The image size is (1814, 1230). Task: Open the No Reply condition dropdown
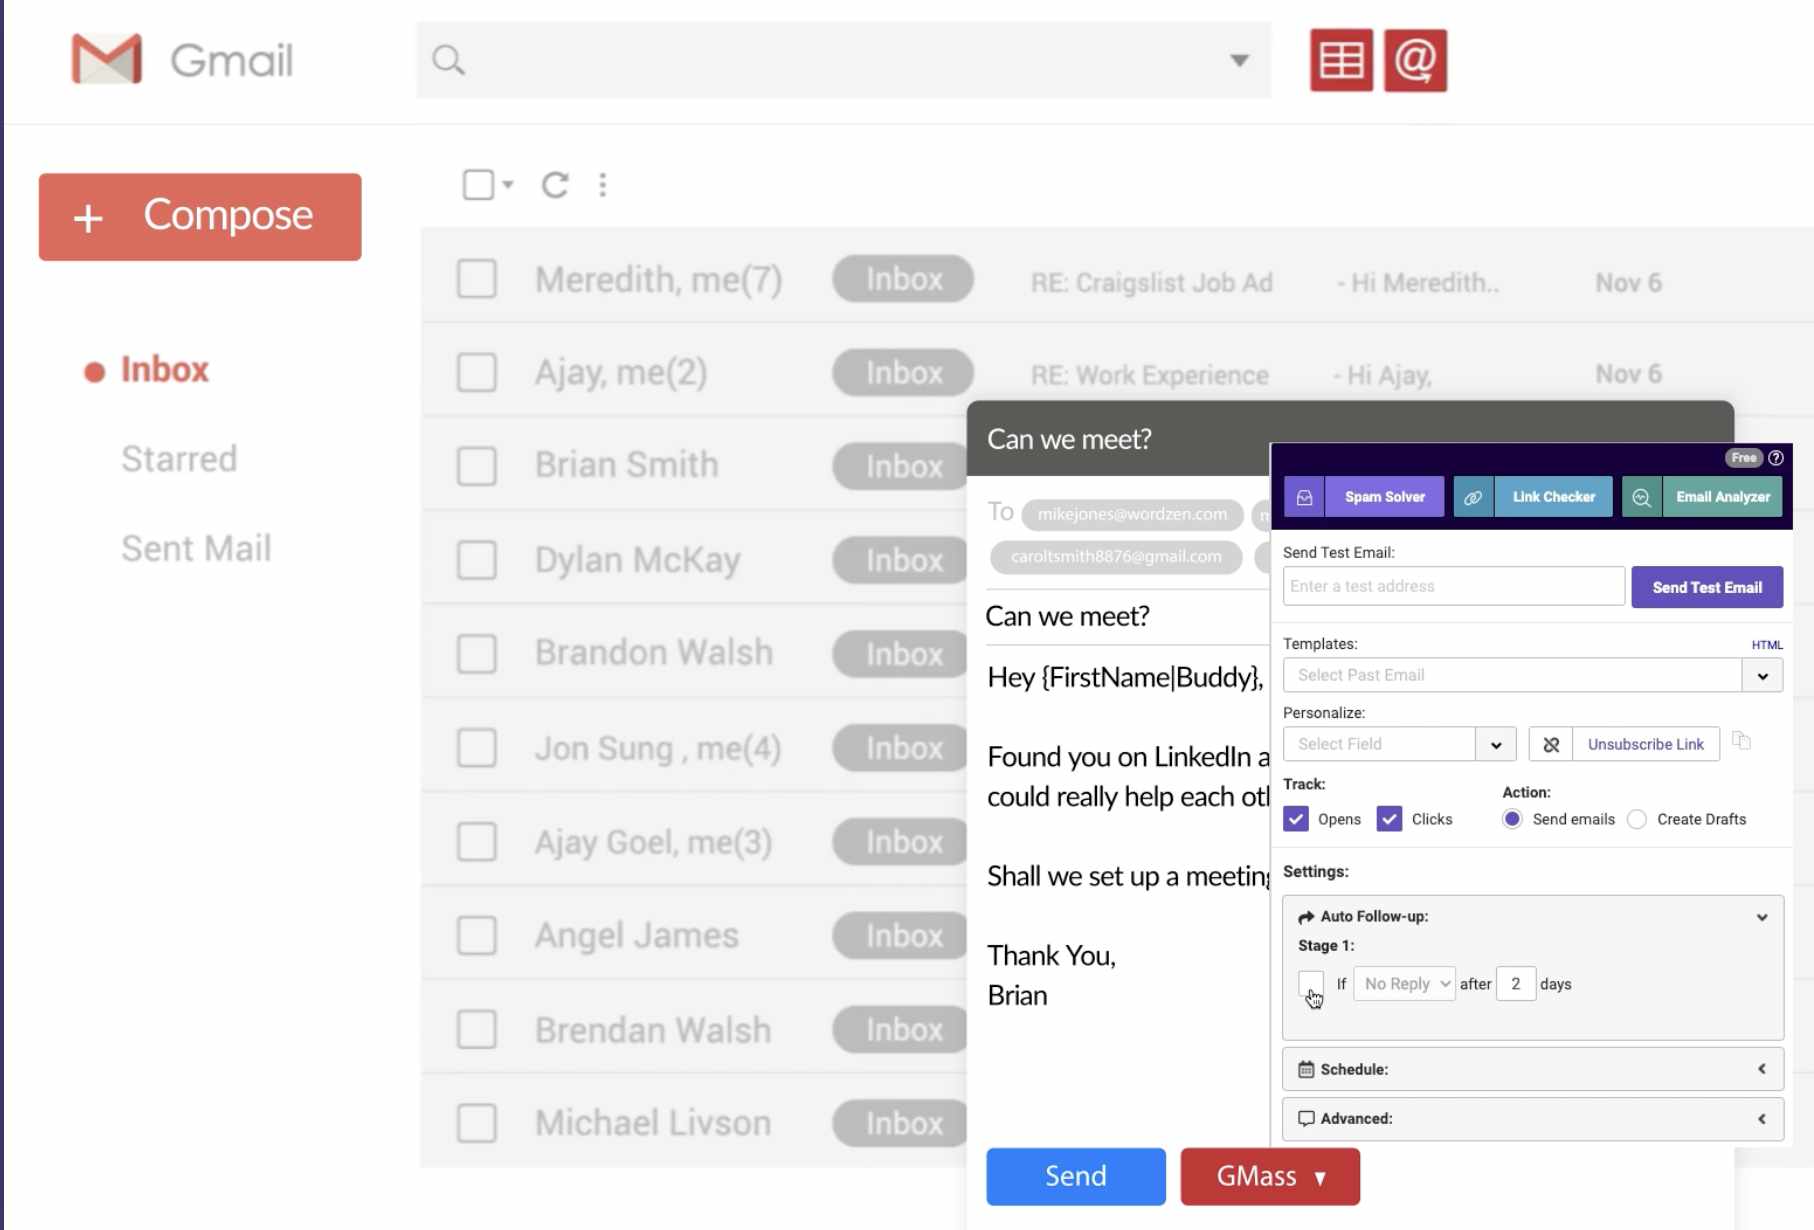coord(1403,983)
